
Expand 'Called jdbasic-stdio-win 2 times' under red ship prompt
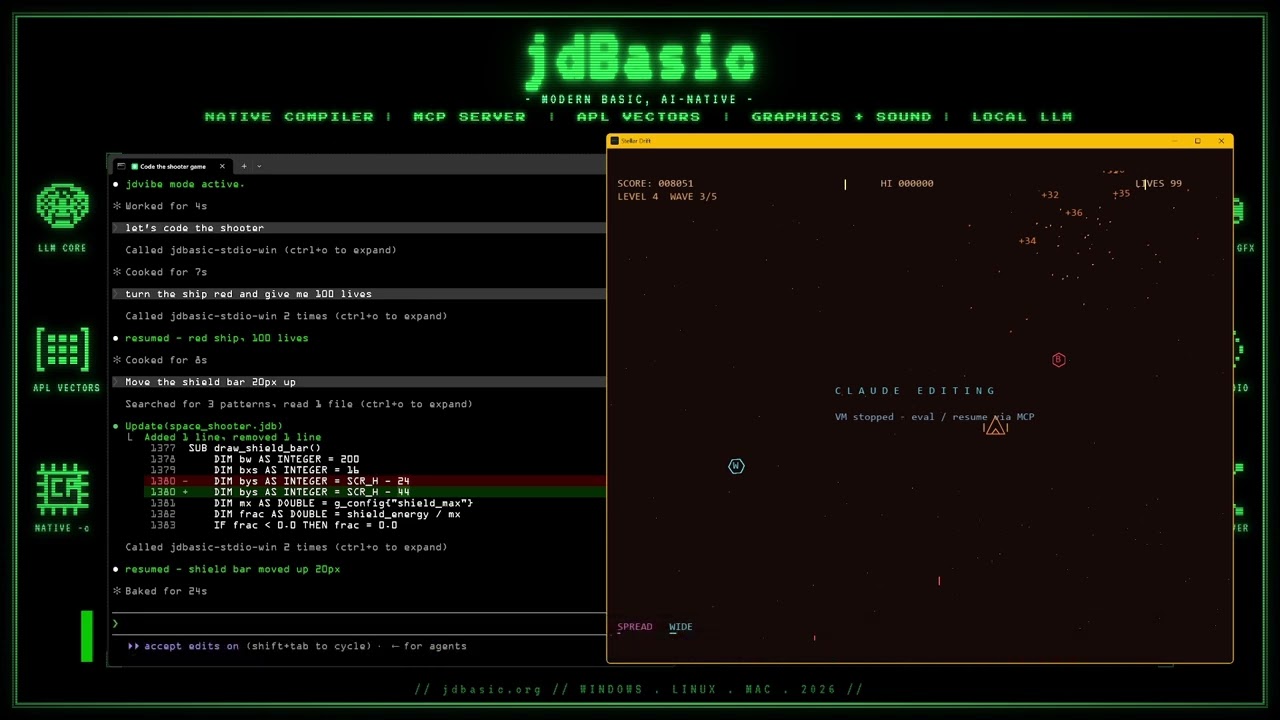[x=286, y=316]
